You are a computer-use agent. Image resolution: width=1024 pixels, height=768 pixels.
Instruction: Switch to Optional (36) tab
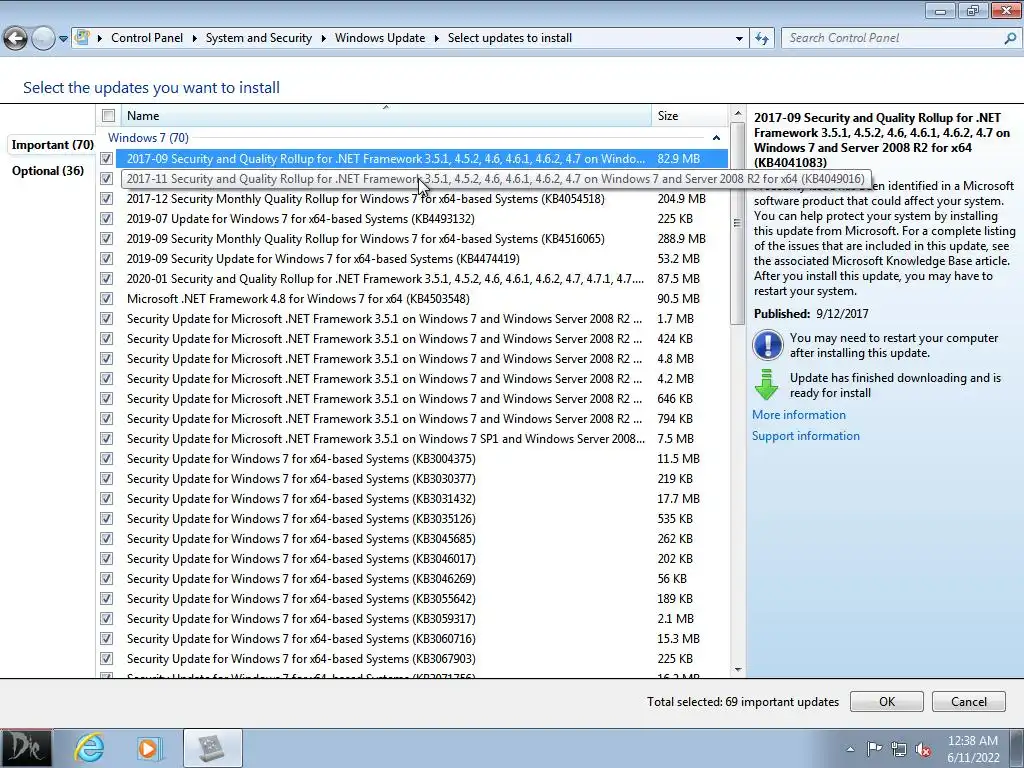48,170
